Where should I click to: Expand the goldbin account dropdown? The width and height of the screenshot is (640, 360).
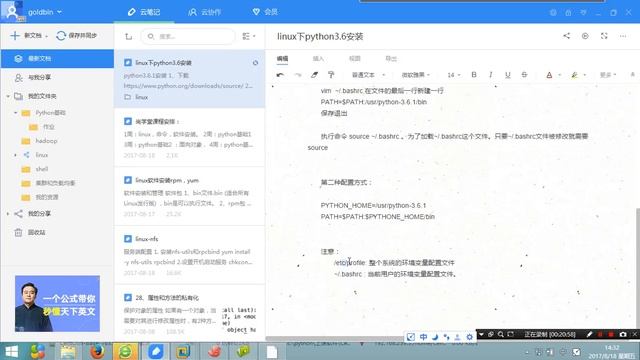point(60,12)
